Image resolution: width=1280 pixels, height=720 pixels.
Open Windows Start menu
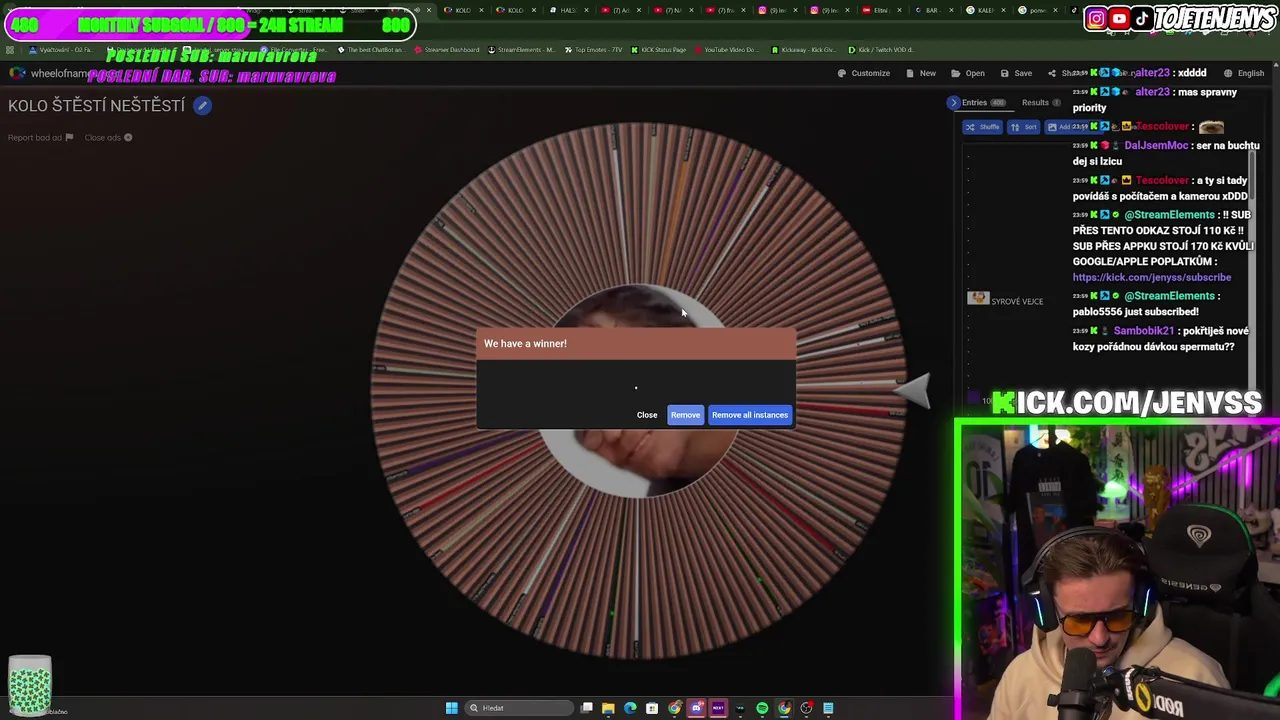452,708
